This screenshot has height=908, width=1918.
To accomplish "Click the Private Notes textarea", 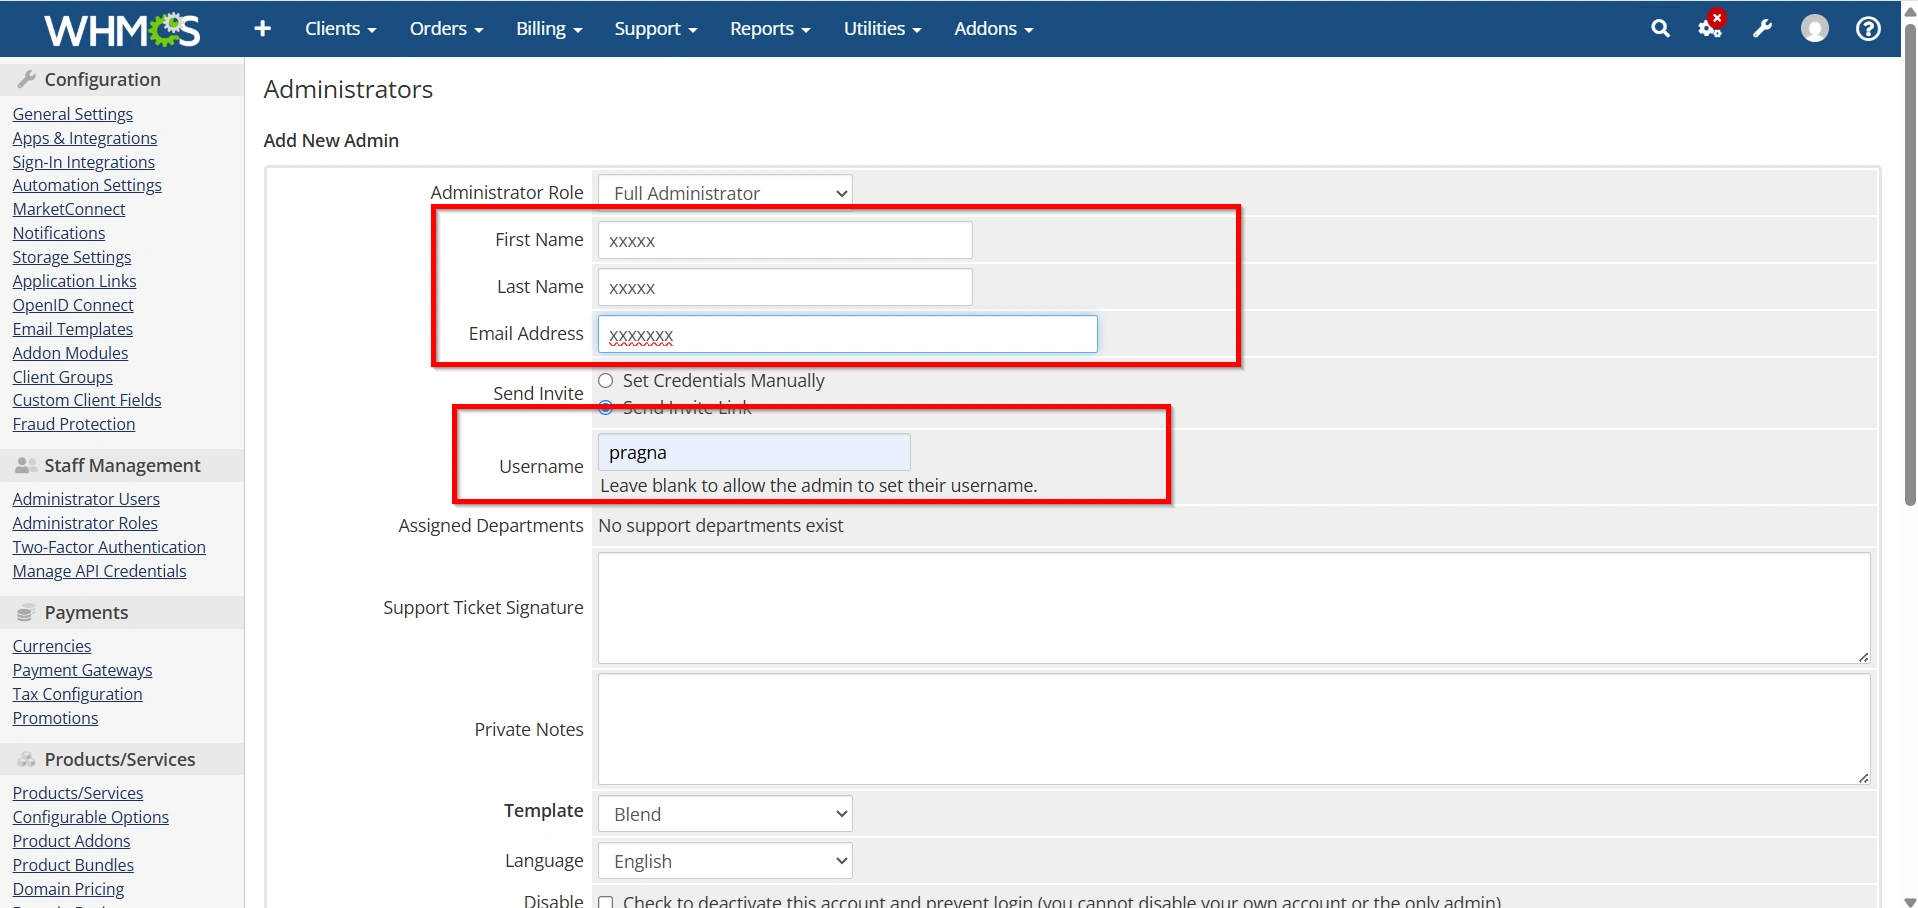I will 1234,729.
